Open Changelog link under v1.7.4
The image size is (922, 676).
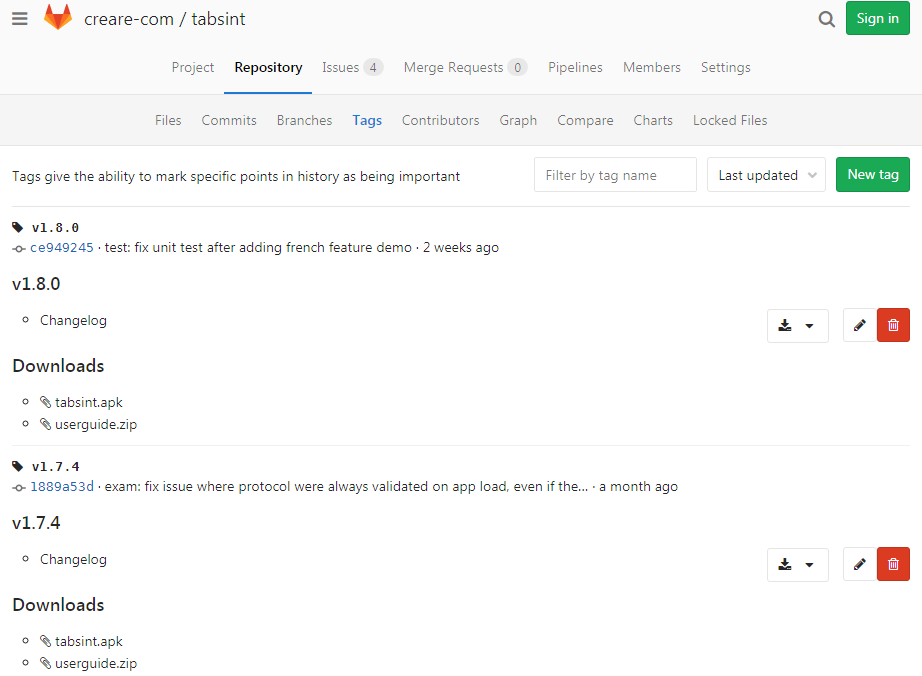(x=73, y=559)
